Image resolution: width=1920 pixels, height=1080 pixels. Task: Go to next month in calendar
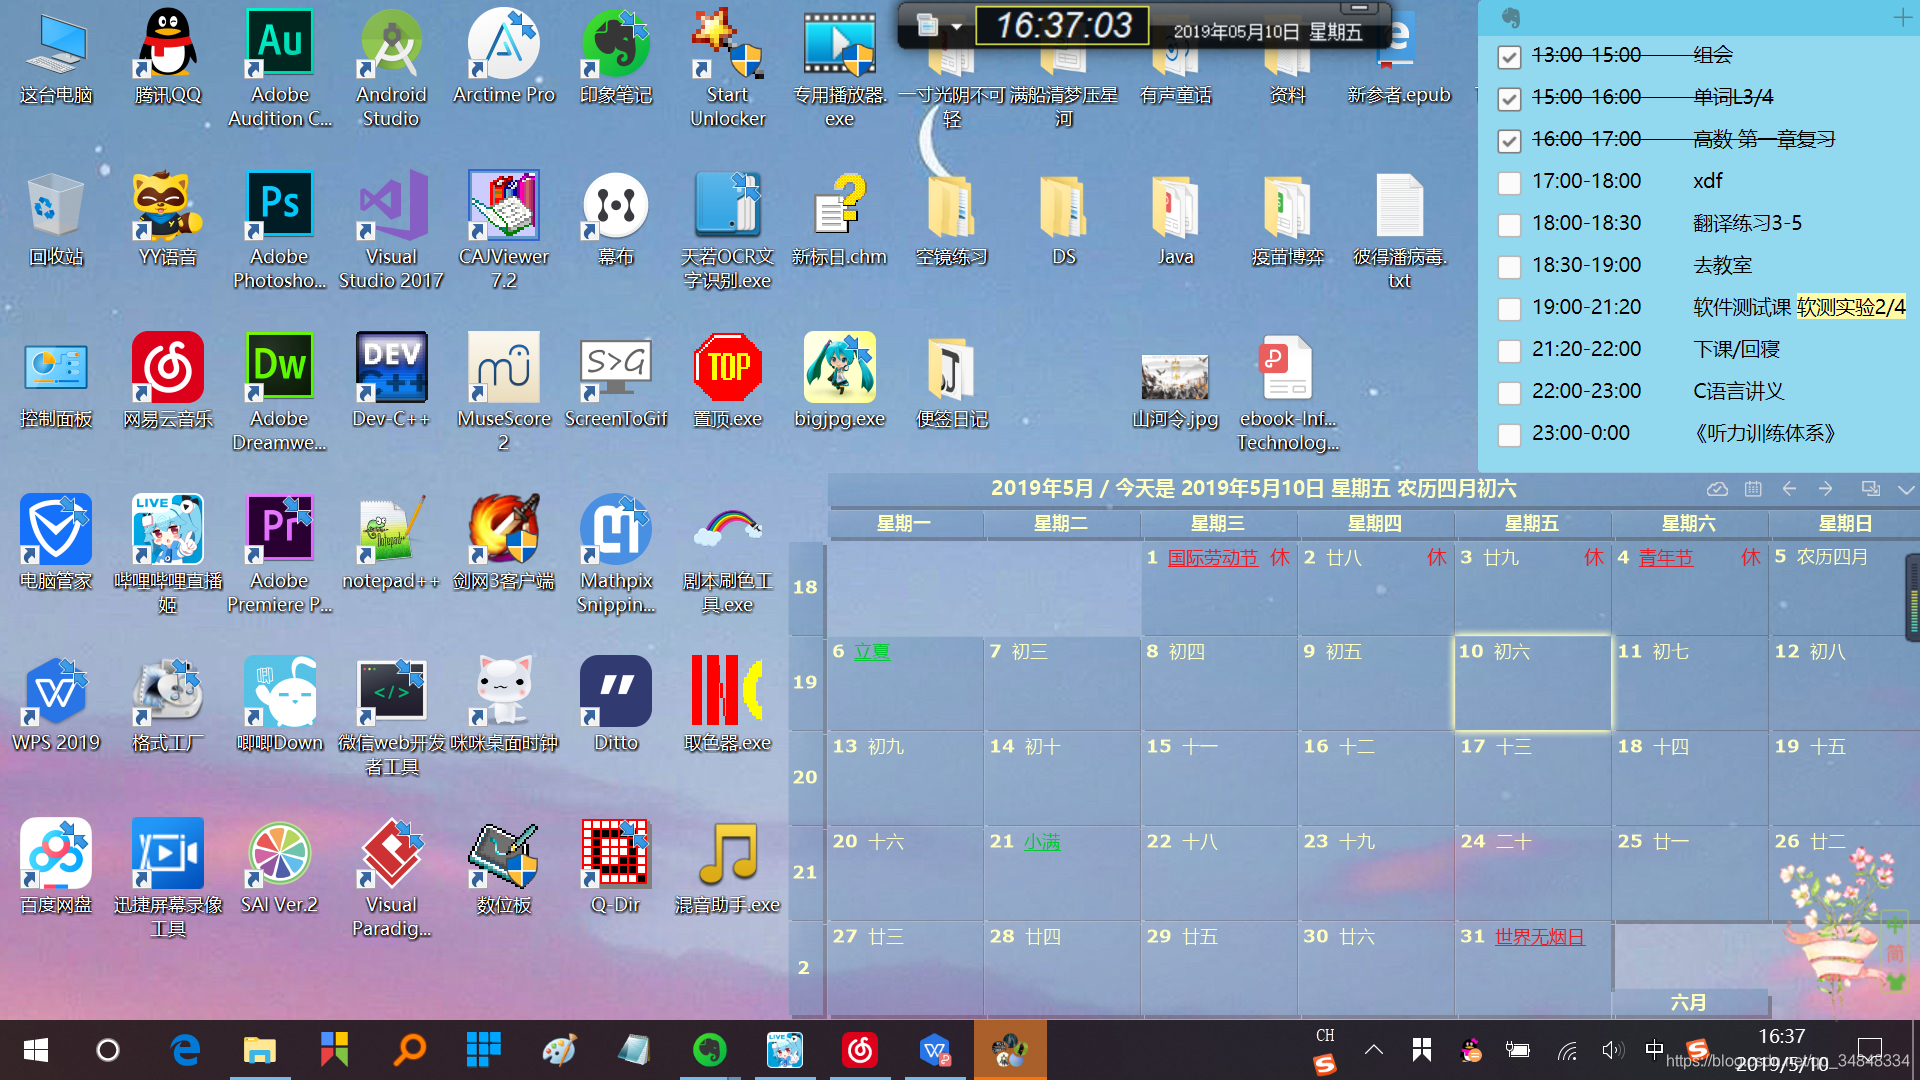pyautogui.click(x=1826, y=488)
